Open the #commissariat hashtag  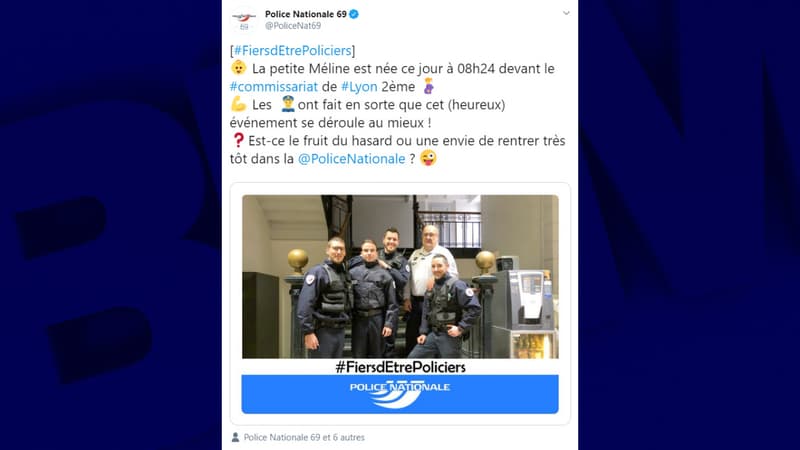coord(274,87)
